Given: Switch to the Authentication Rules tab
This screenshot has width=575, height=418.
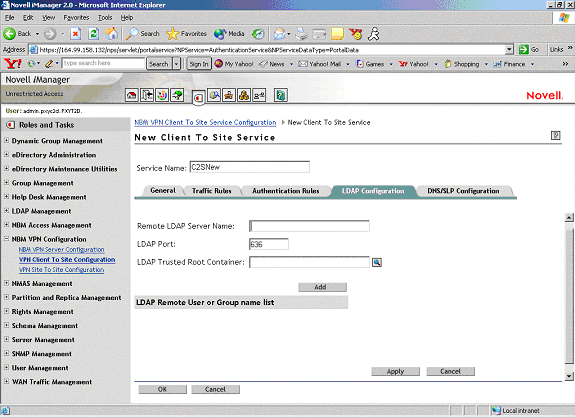Looking at the screenshot, I should pos(285,191).
